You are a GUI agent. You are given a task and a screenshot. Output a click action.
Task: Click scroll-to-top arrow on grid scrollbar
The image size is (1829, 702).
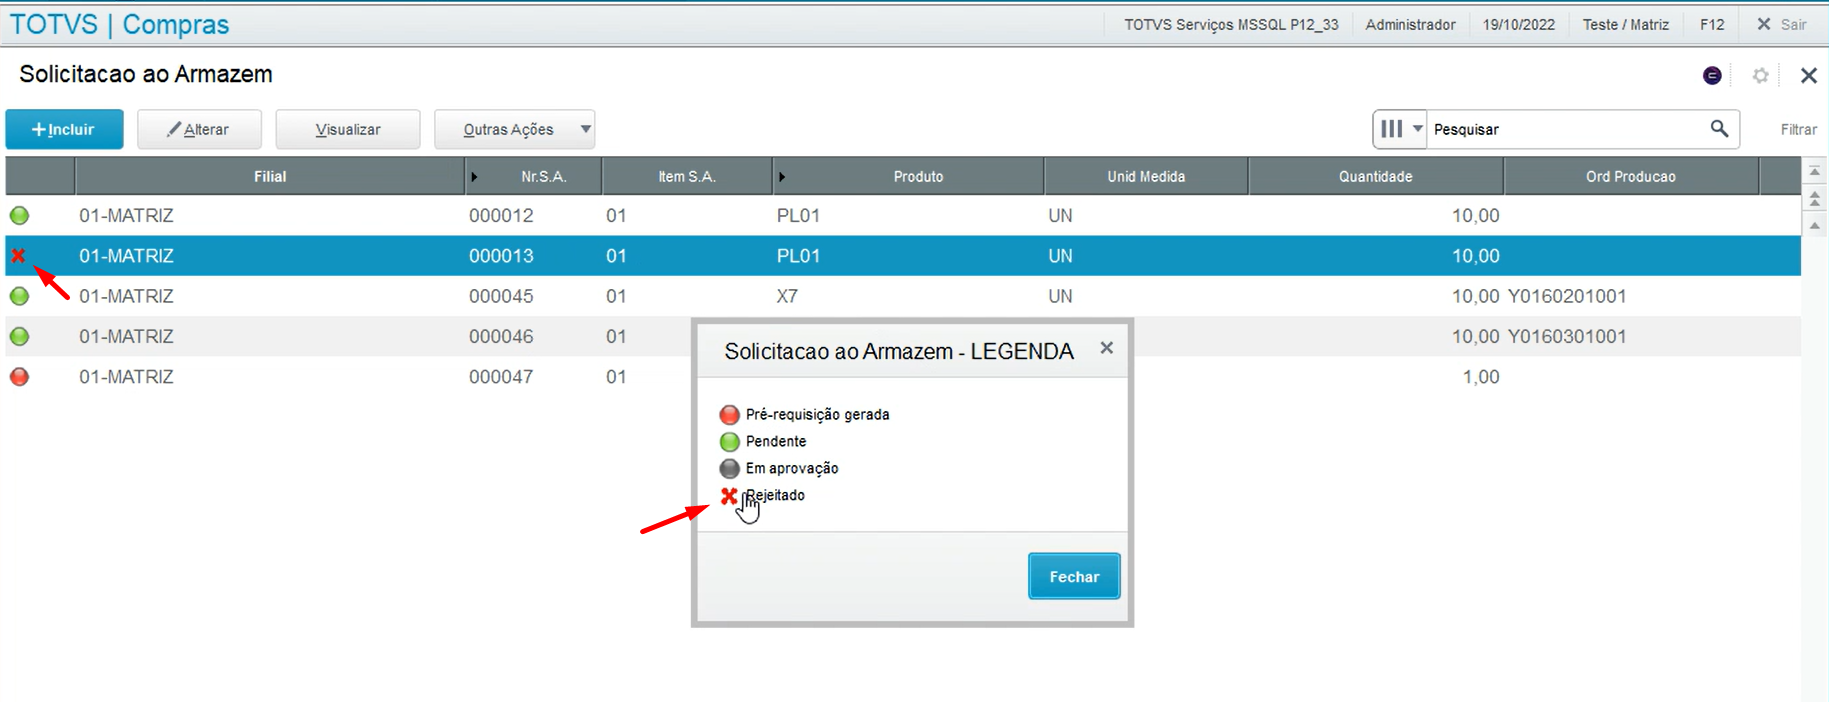(1814, 172)
